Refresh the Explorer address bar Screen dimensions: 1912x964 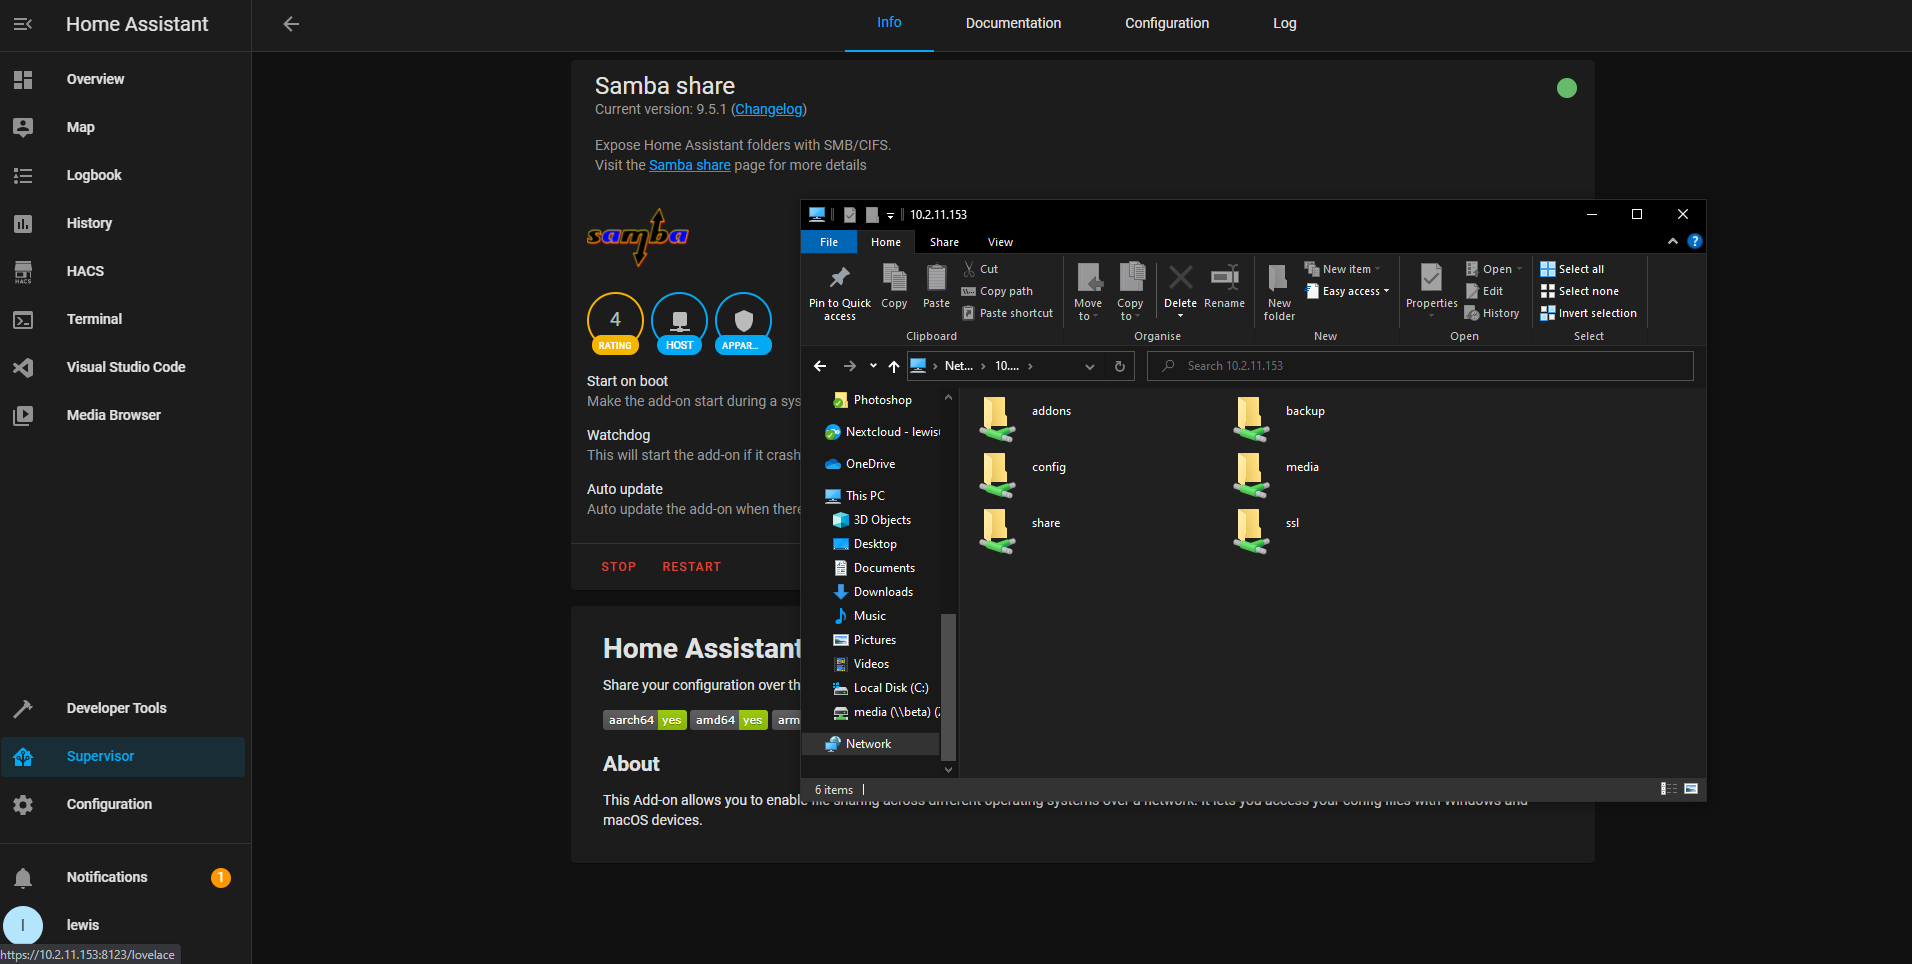tap(1120, 366)
